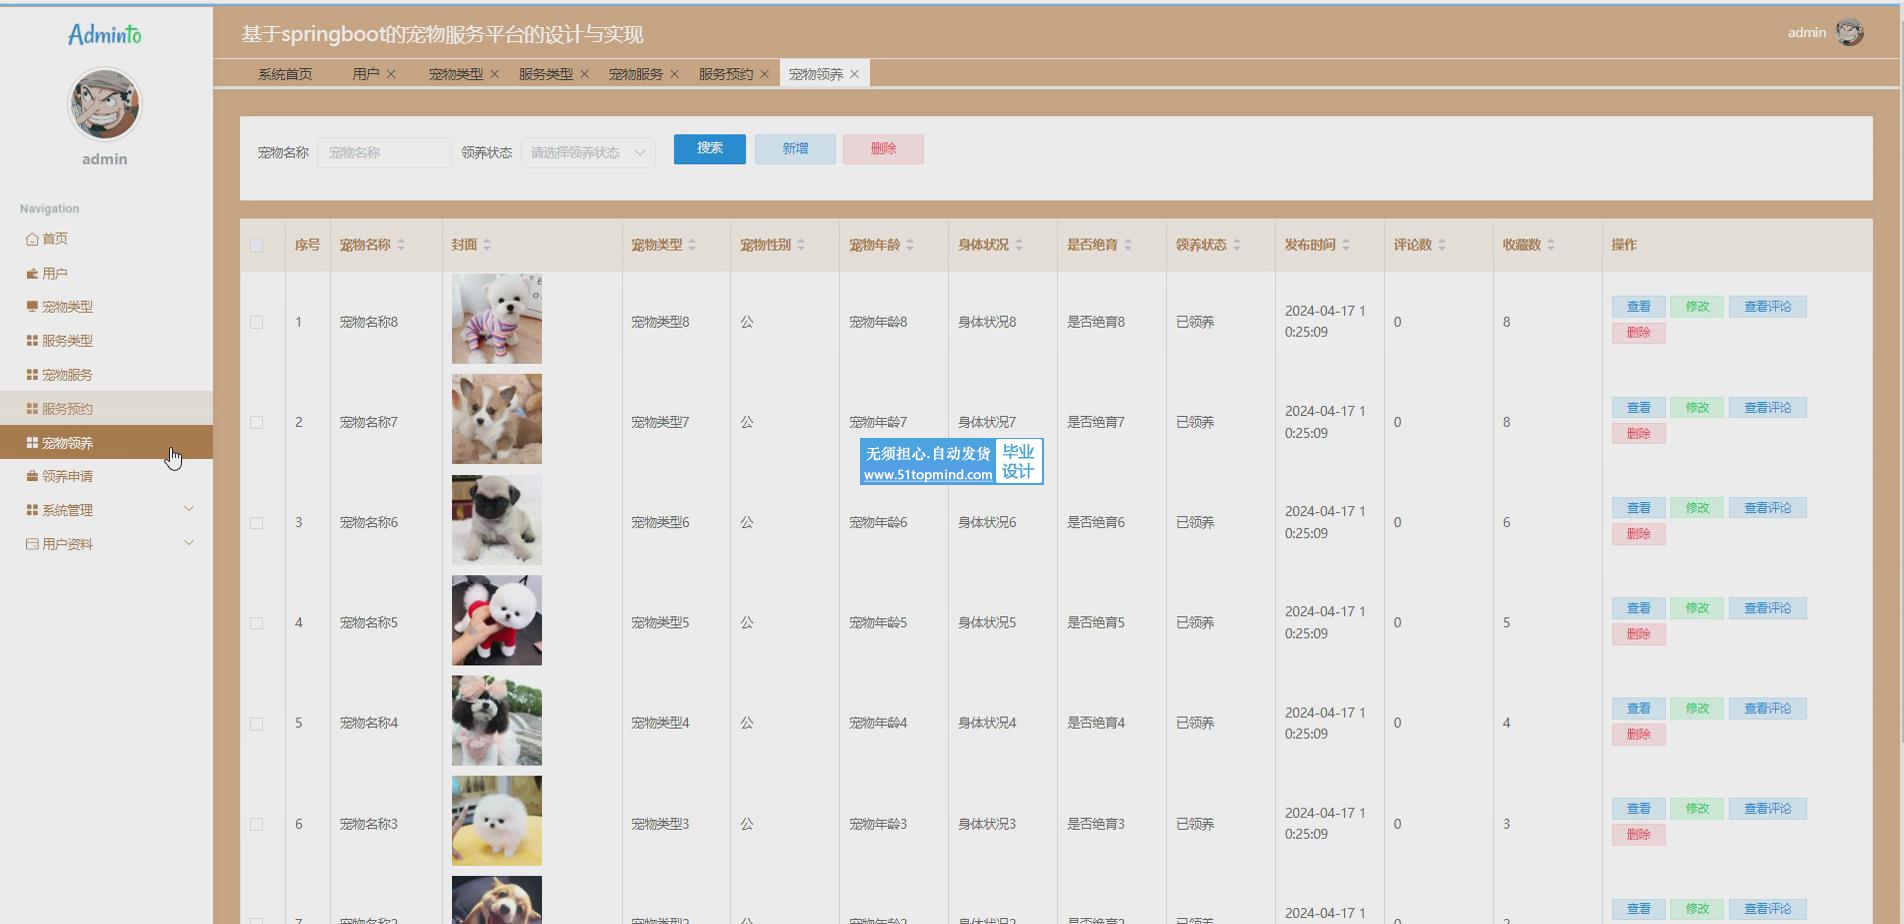Click 查看评论 for 宠物名称3
Screen dimensions: 1904x924
click(x=1767, y=808)
